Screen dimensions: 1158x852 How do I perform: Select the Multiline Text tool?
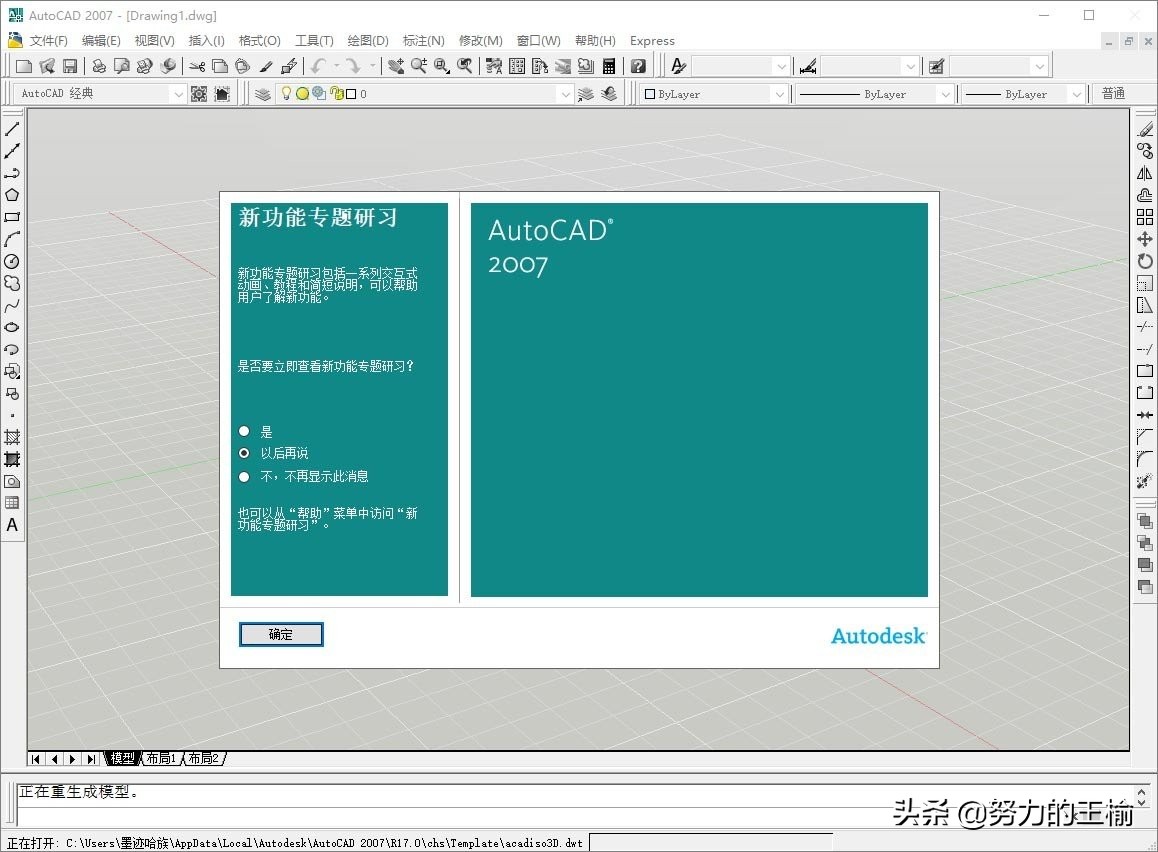(12, 525)
